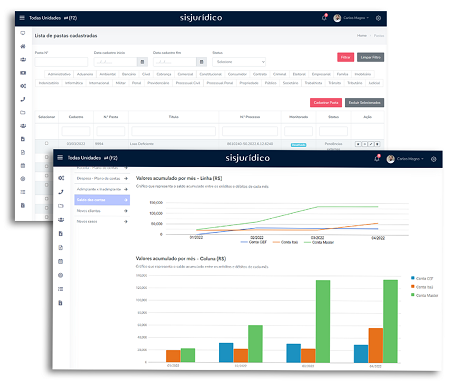Click calendar icon in back window sidebar

pyautogui.click(x=23, y=165)
